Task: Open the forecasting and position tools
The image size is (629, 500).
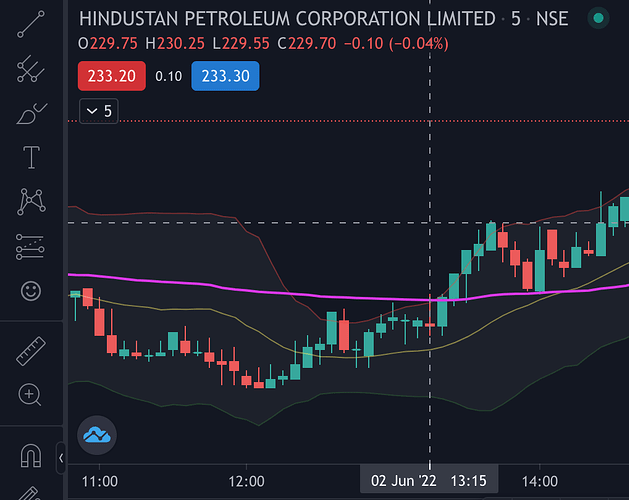Action: click(31, 246)
